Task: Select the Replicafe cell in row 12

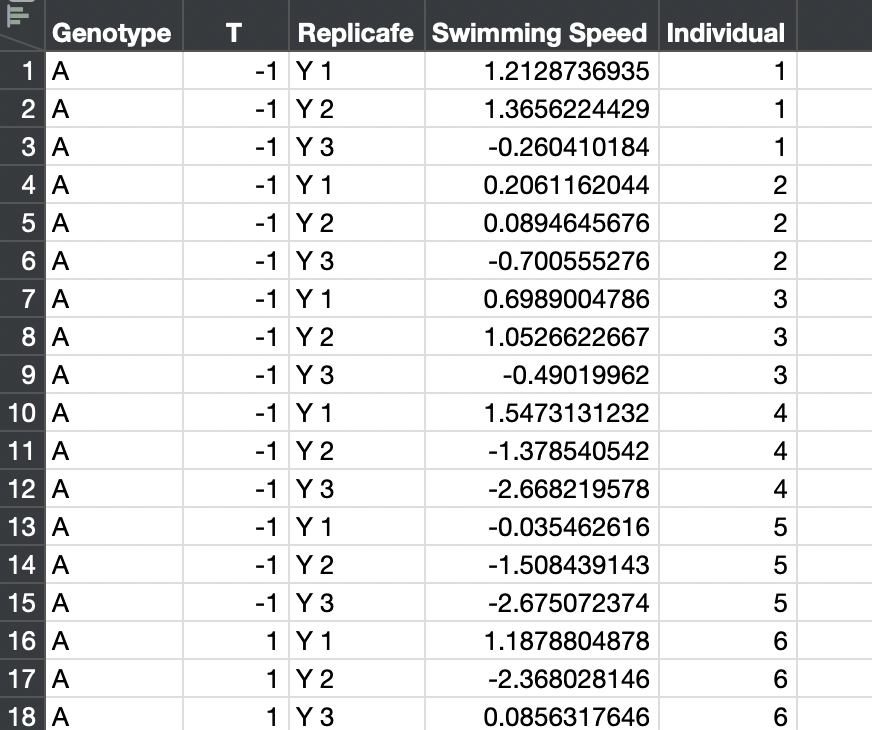Action: pos(356,489)
